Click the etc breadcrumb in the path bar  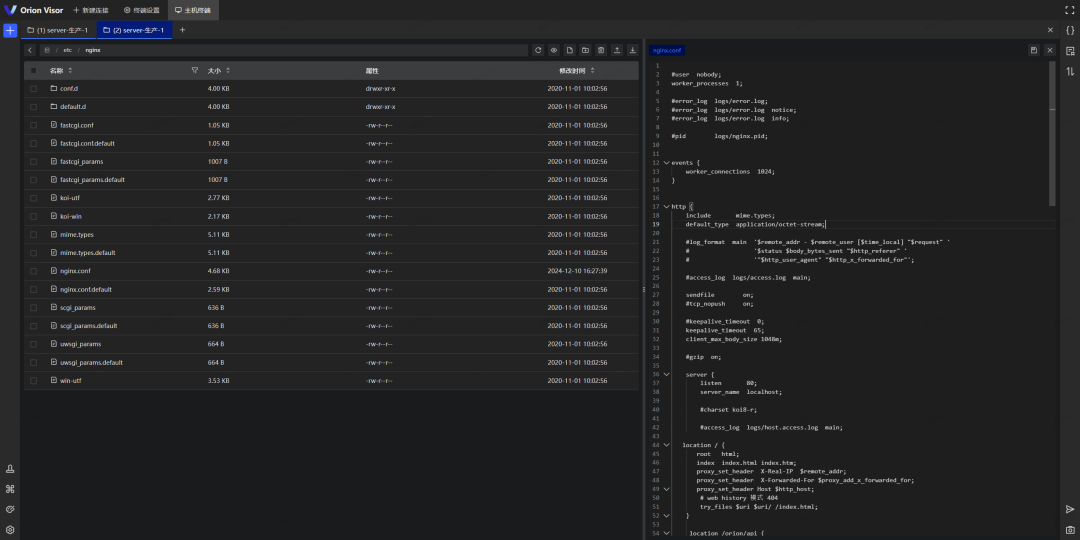pyautogui.click(x=67, y=50)
